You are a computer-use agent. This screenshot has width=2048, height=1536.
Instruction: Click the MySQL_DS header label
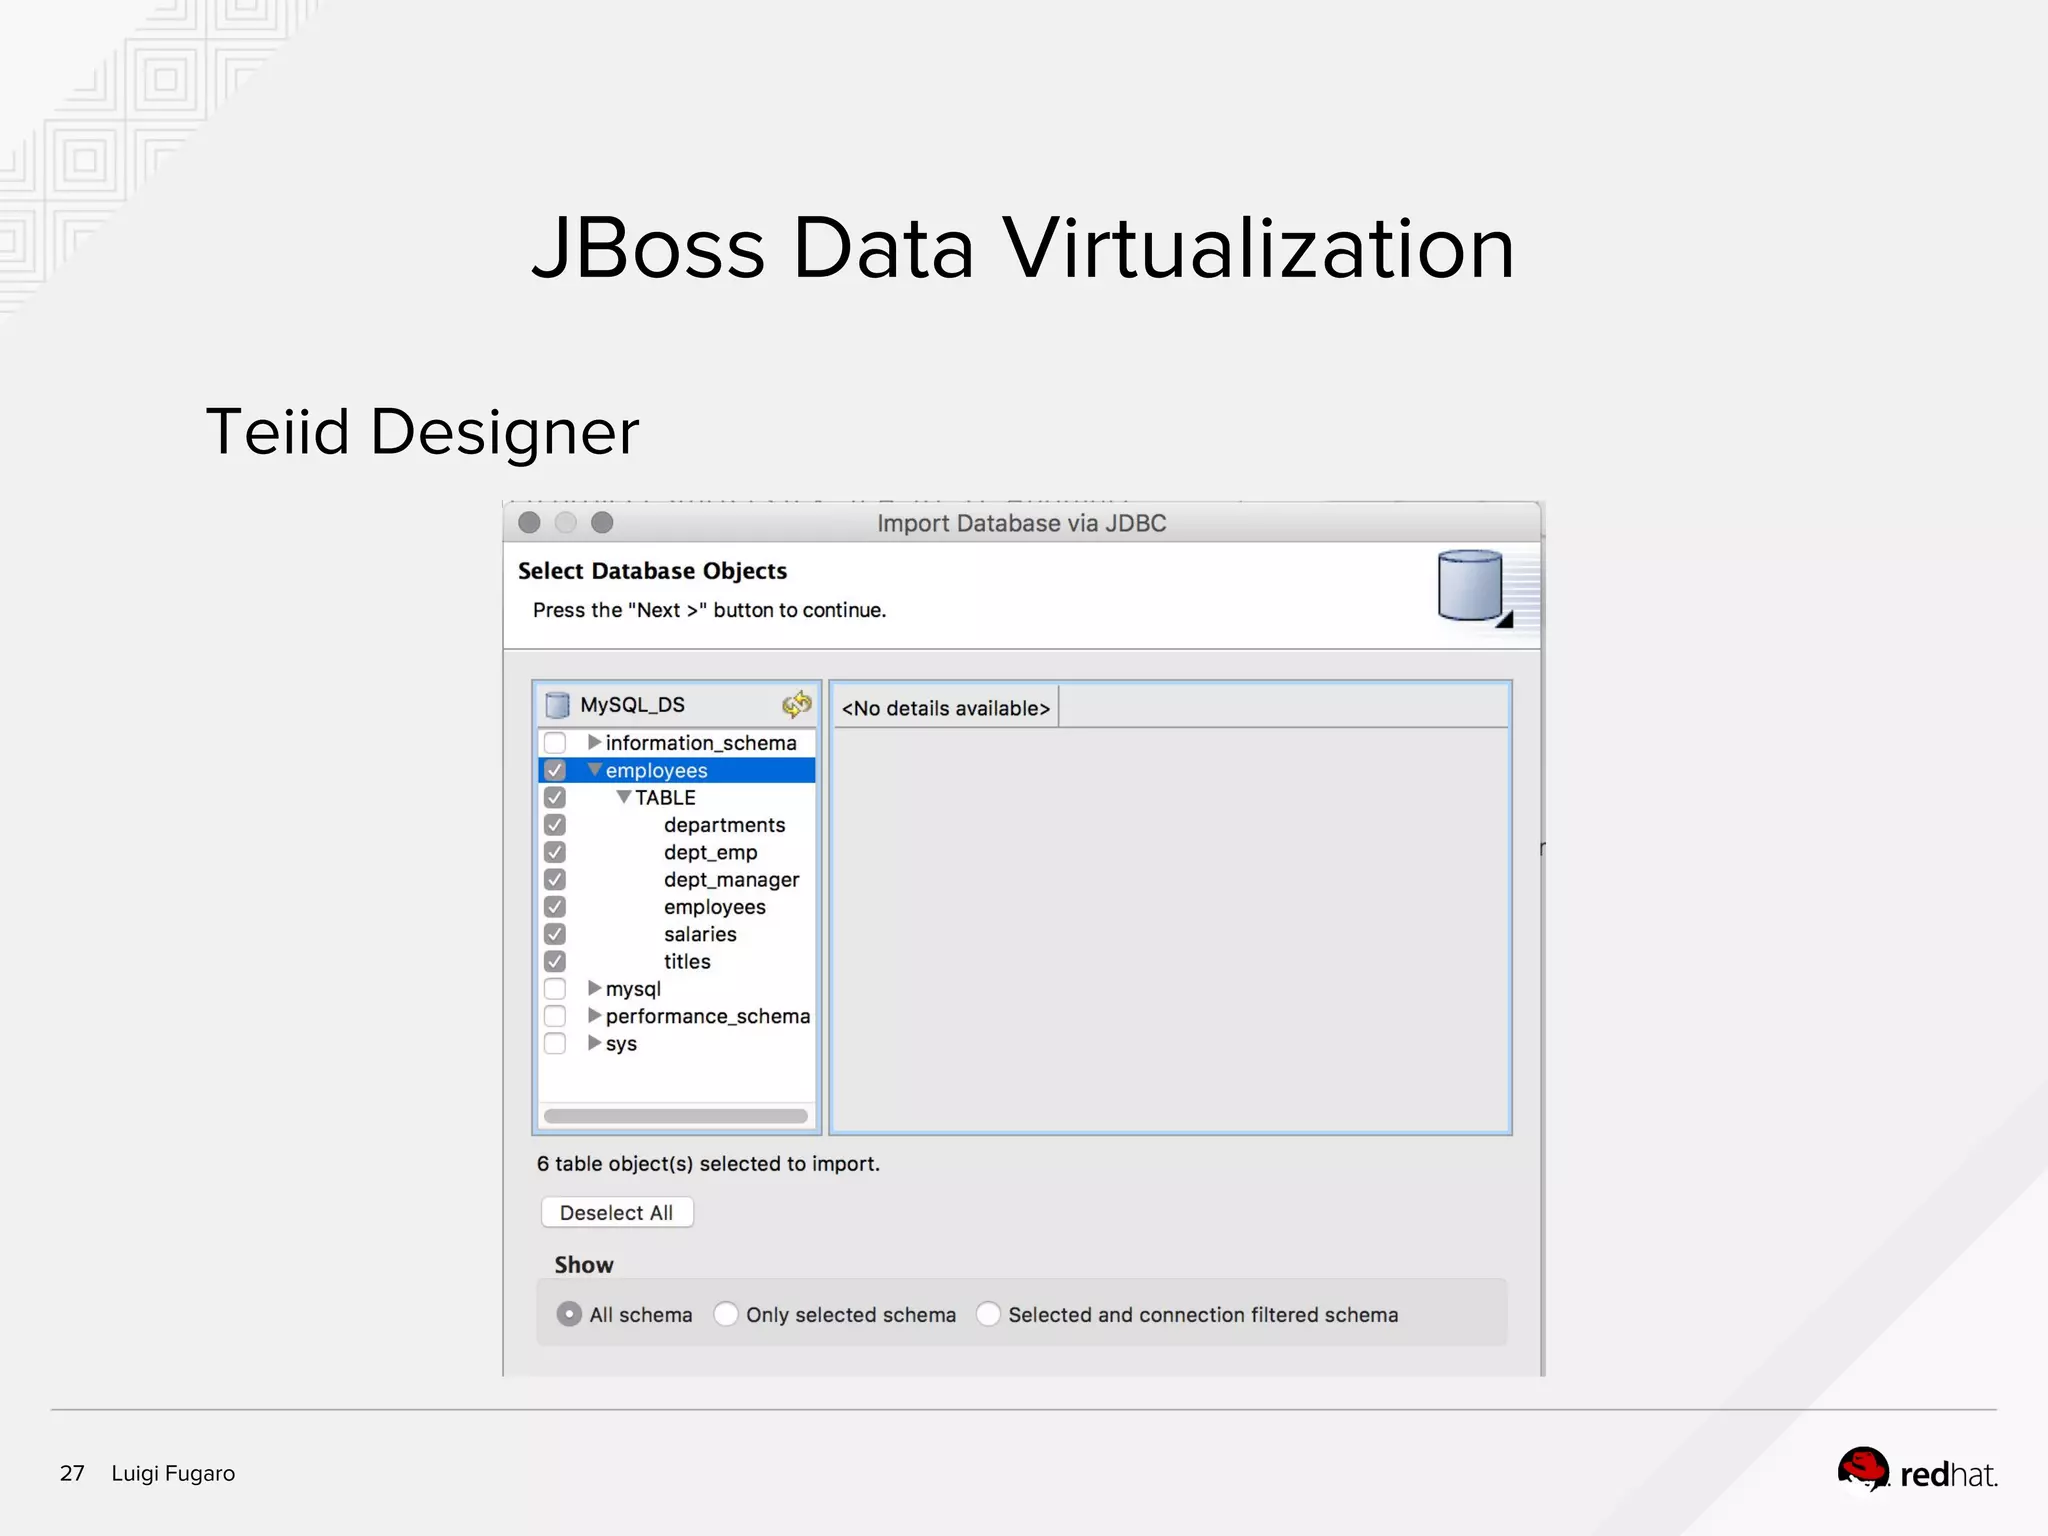pos(633,705)
